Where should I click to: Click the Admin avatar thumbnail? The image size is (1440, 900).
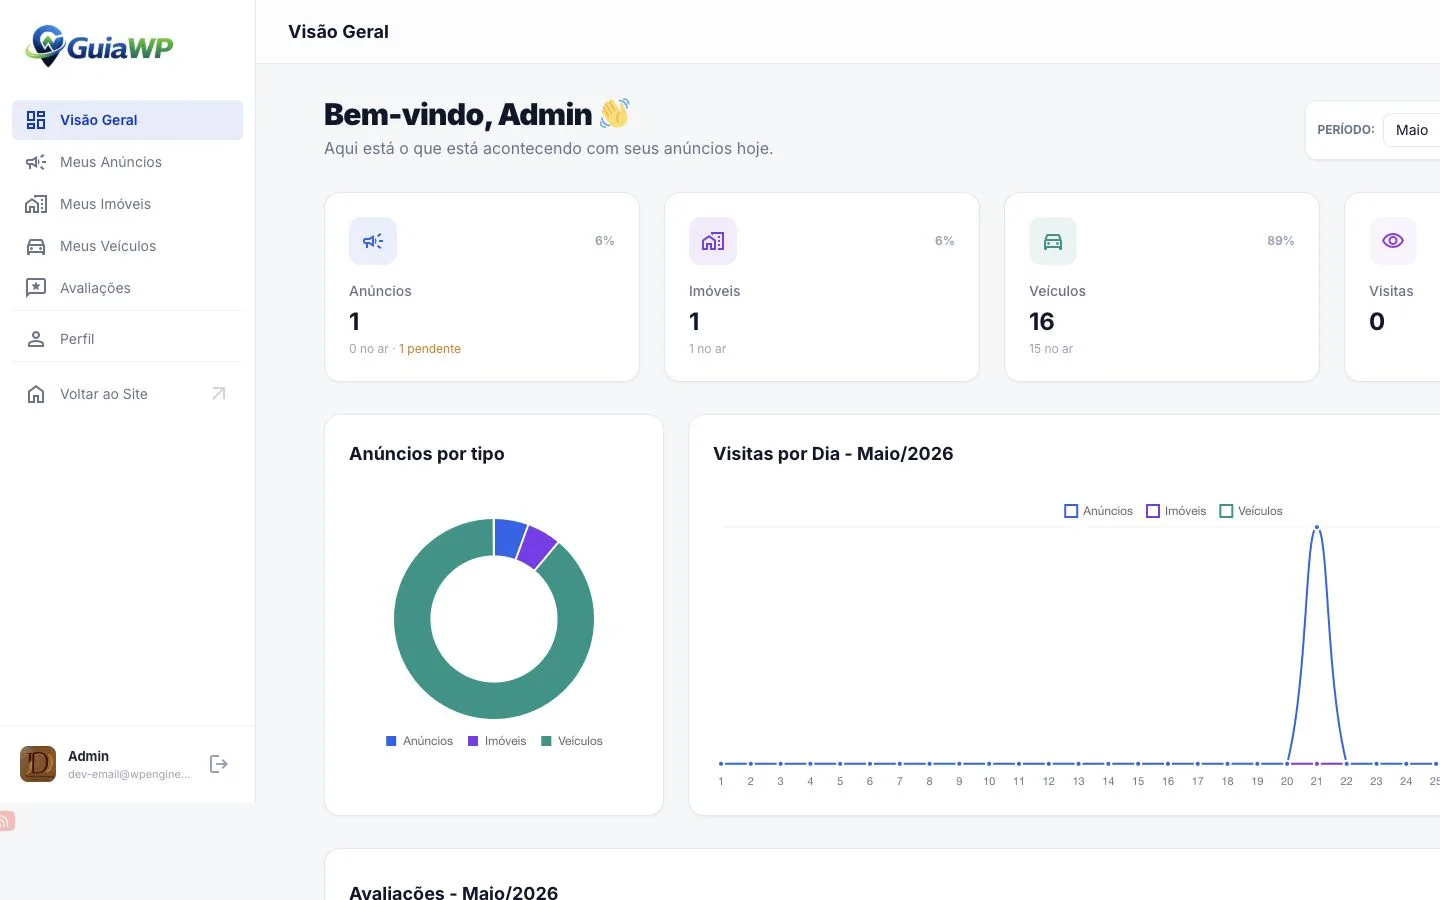pyautogui.click(x=38, y=764)
